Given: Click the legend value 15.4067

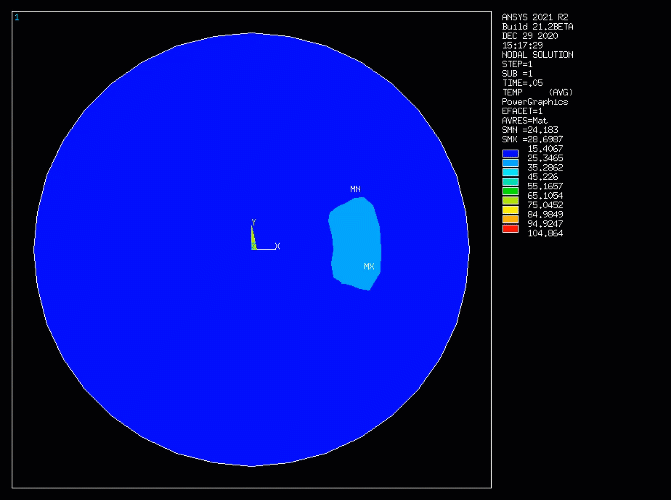Looking at the screenshot, I should coord(545,149).
